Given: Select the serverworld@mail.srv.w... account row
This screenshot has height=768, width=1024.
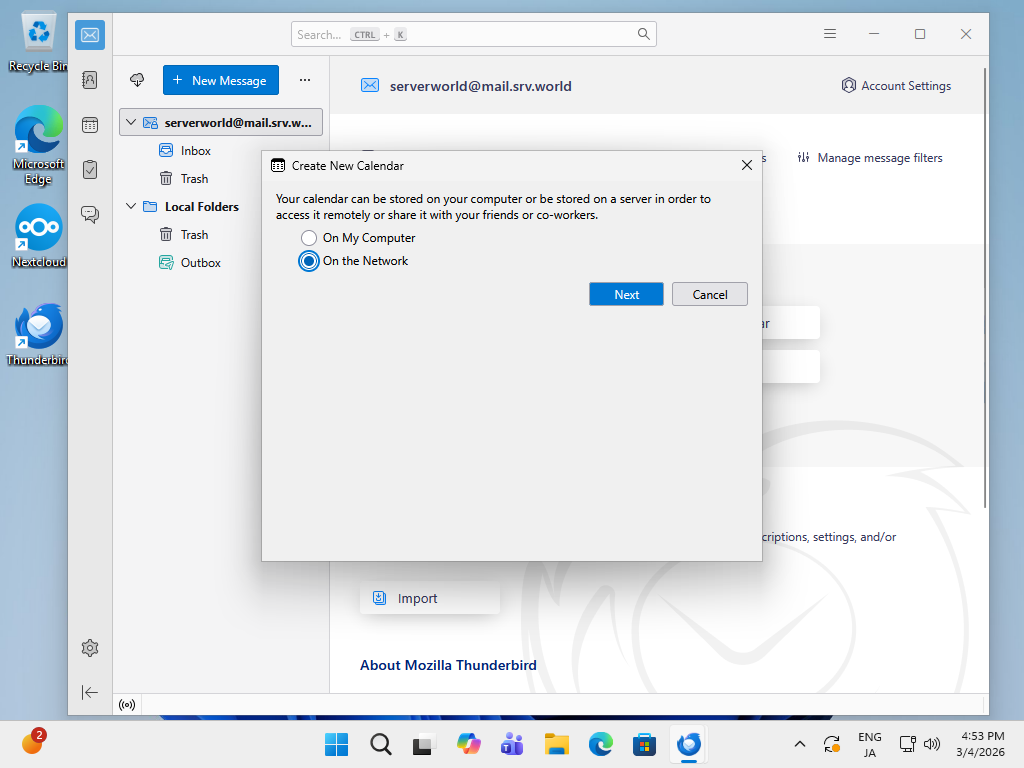Looking at the screenshot, I should [221, 122].
